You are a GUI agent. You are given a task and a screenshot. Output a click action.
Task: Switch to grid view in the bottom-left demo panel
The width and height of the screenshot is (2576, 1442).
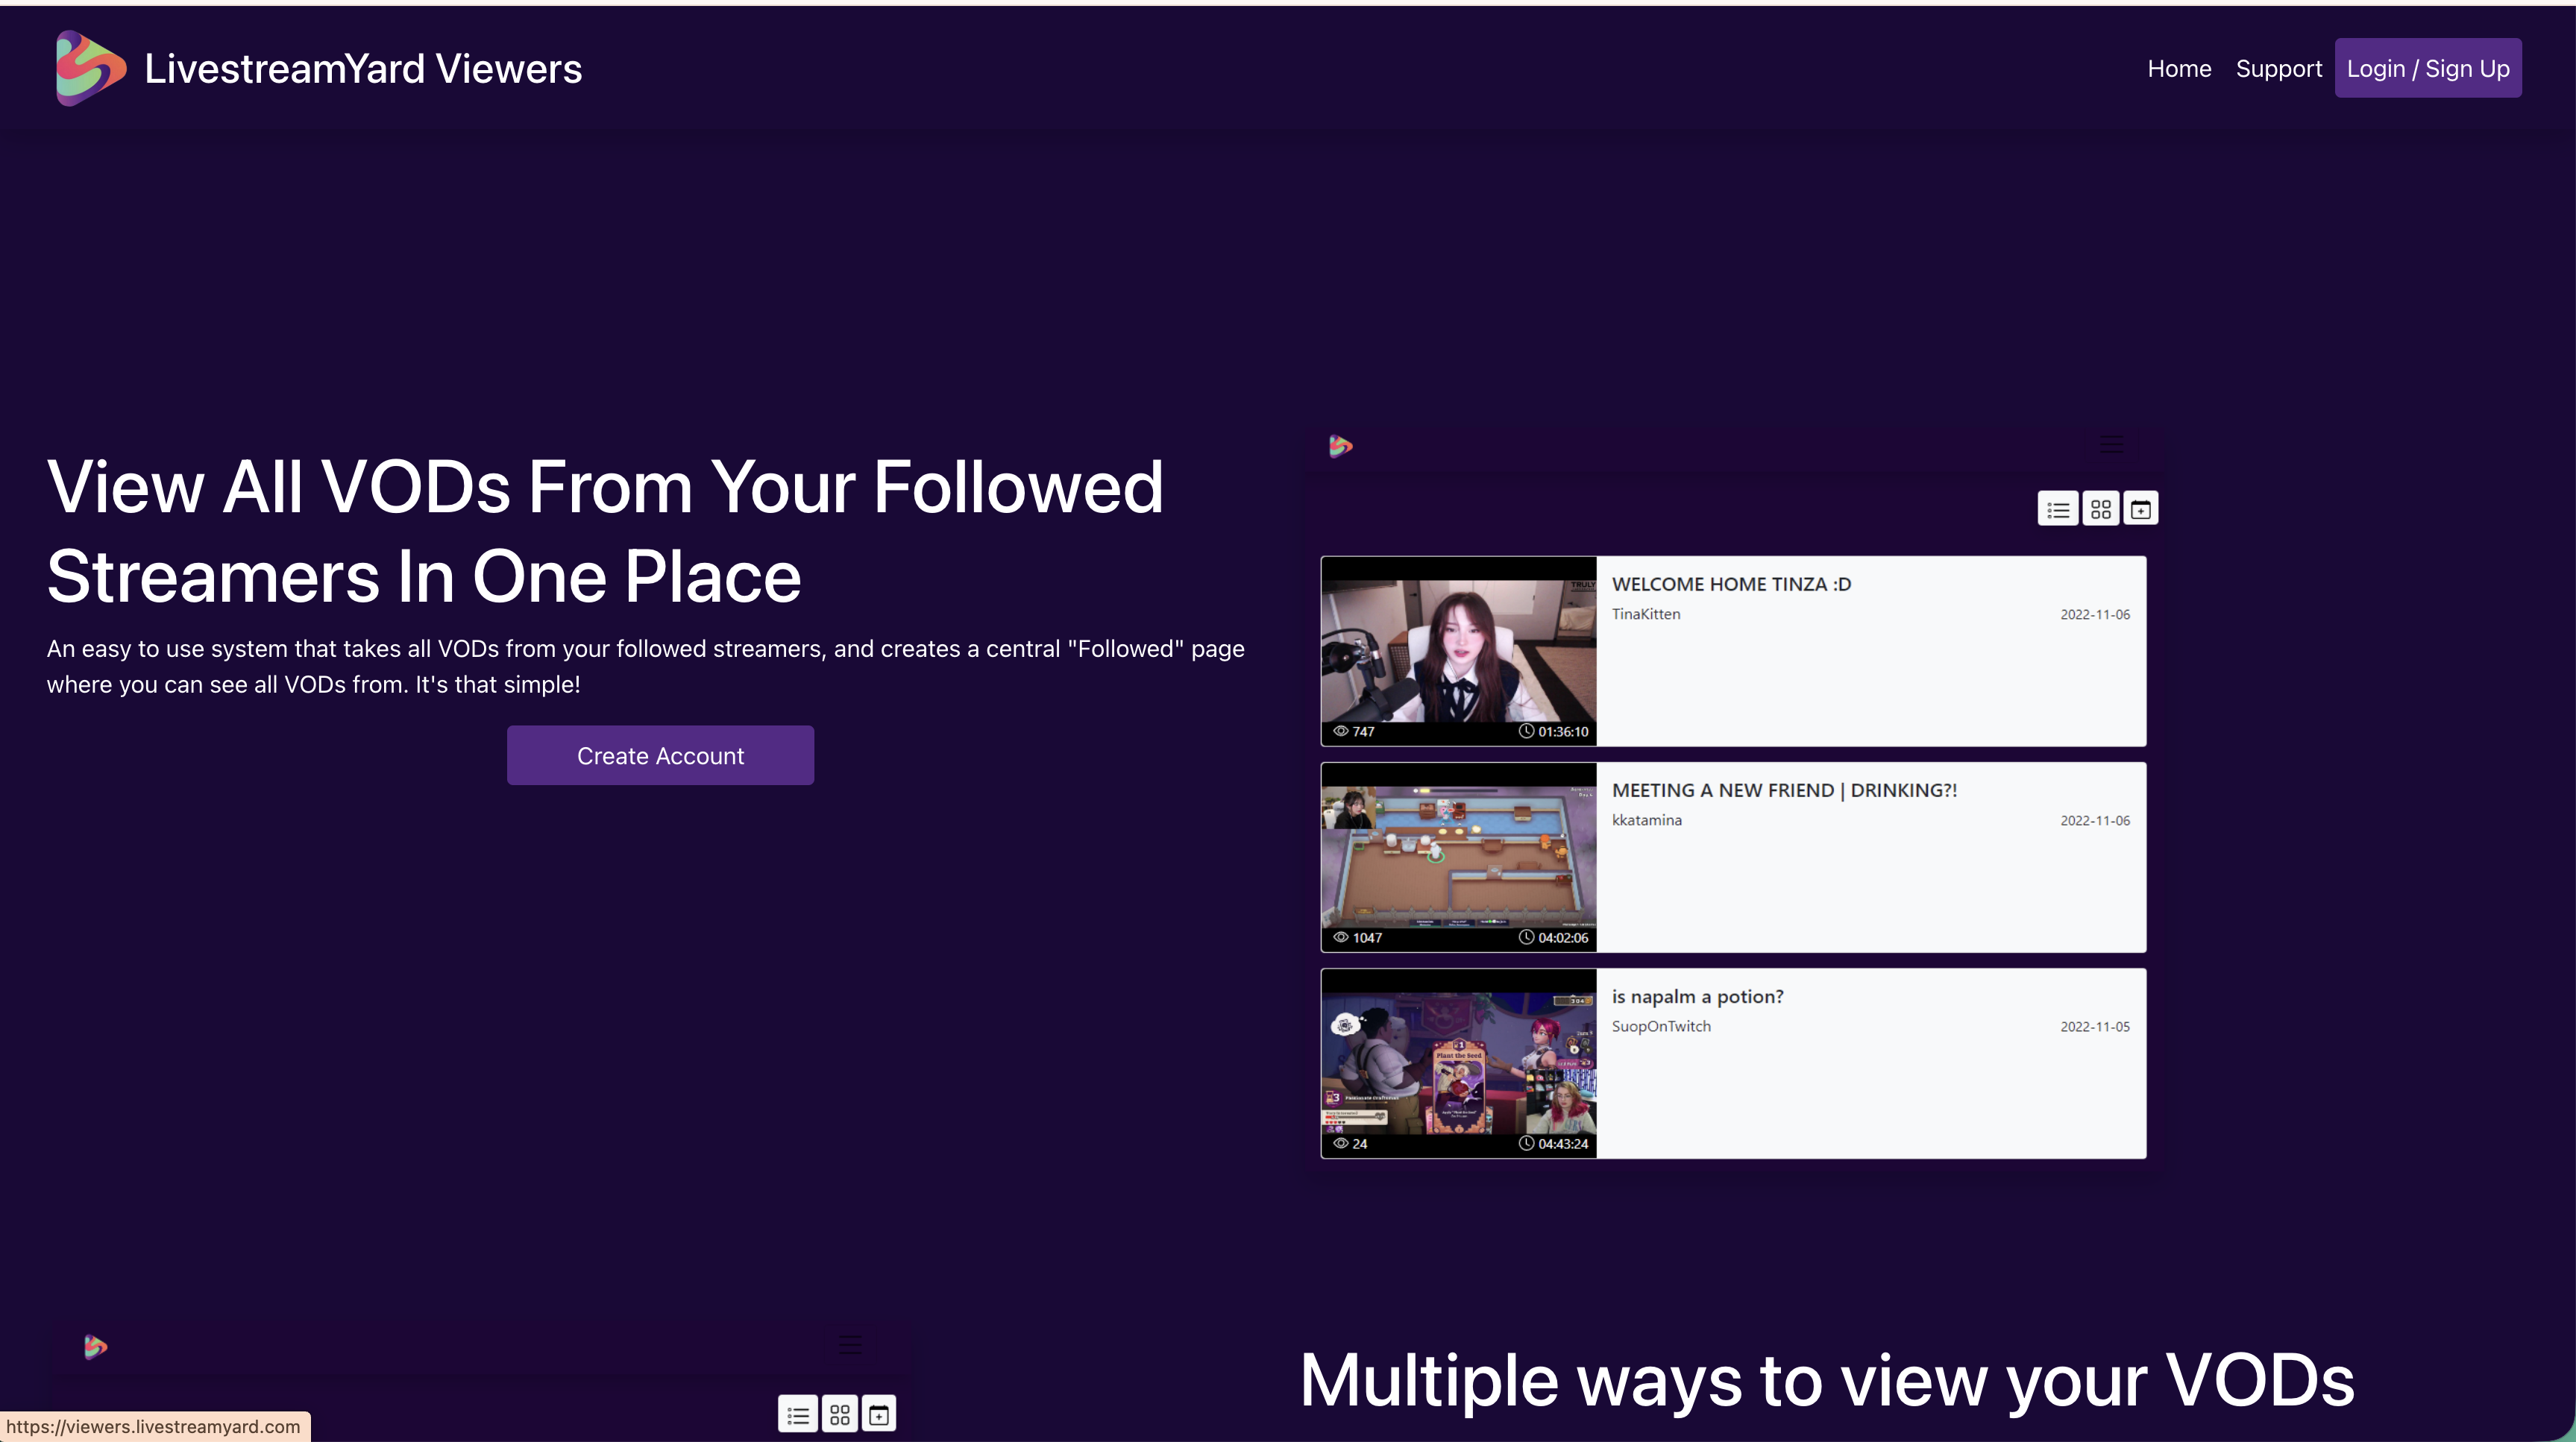839,1414
